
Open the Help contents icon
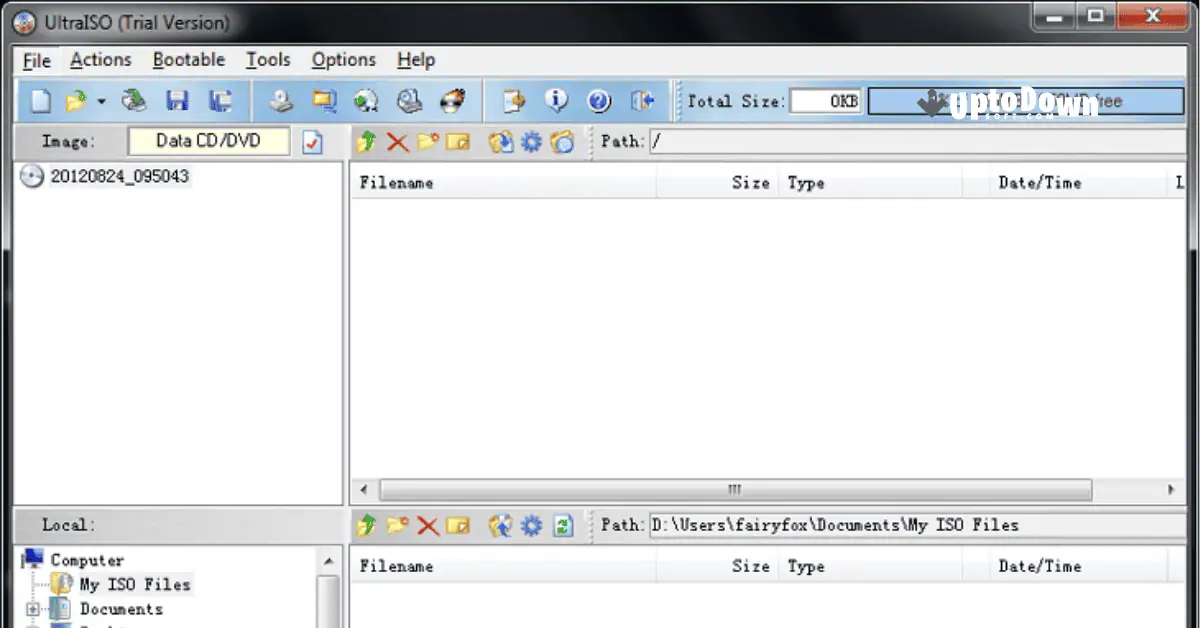pos(598,100)
